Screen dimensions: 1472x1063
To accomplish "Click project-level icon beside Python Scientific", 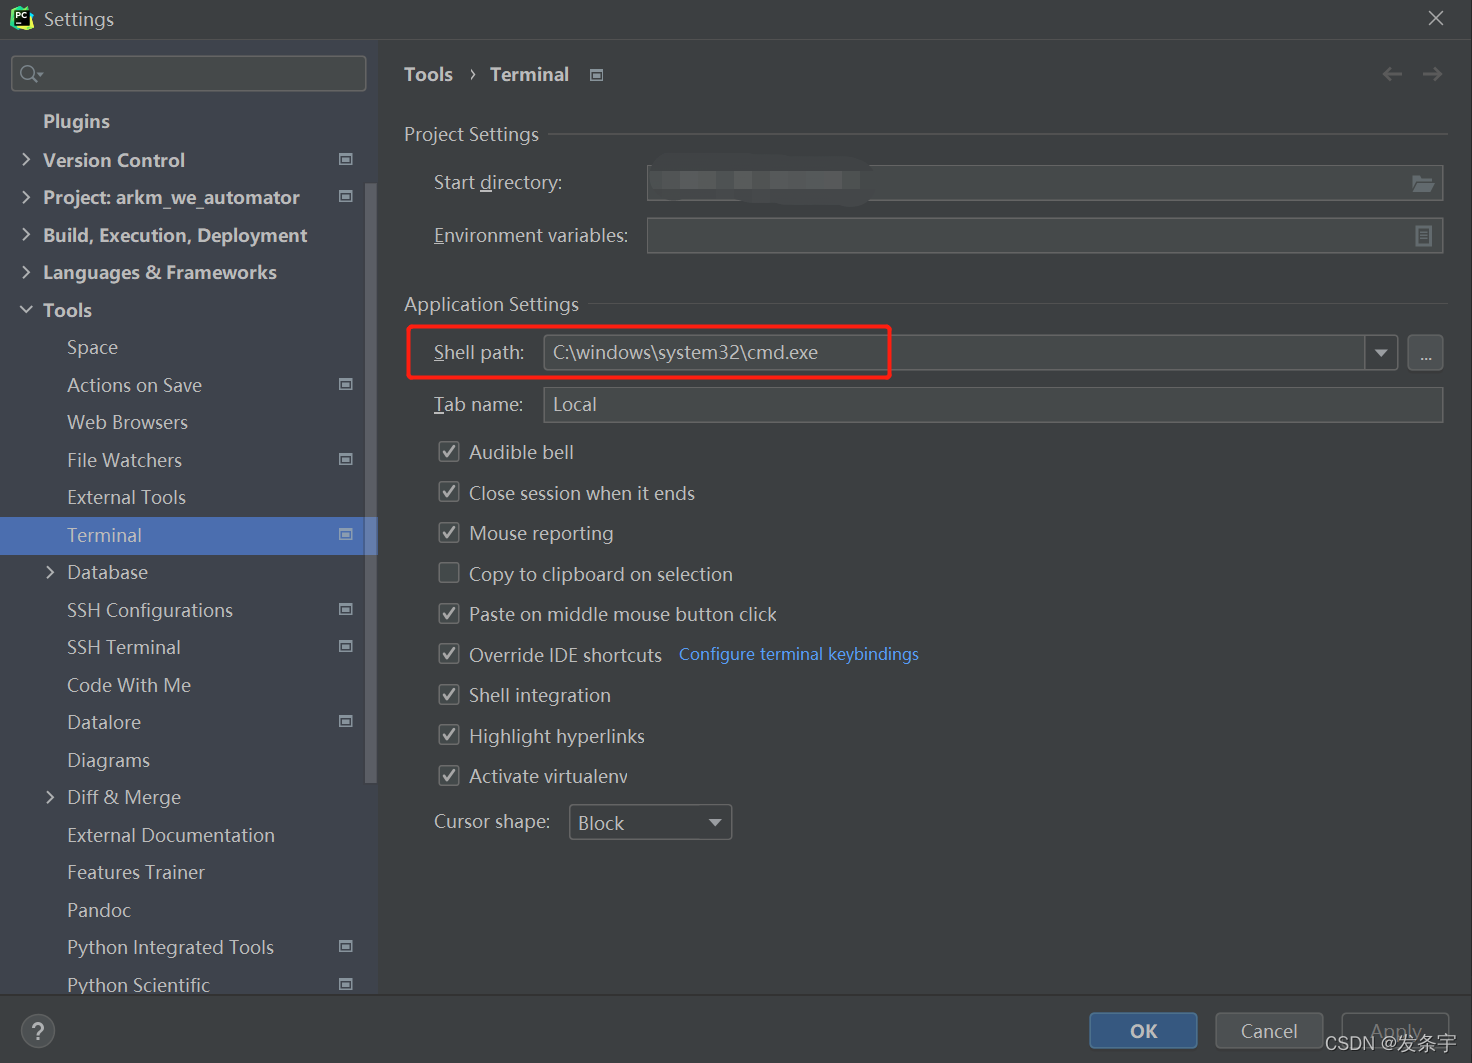I will [x=346, y=984].
